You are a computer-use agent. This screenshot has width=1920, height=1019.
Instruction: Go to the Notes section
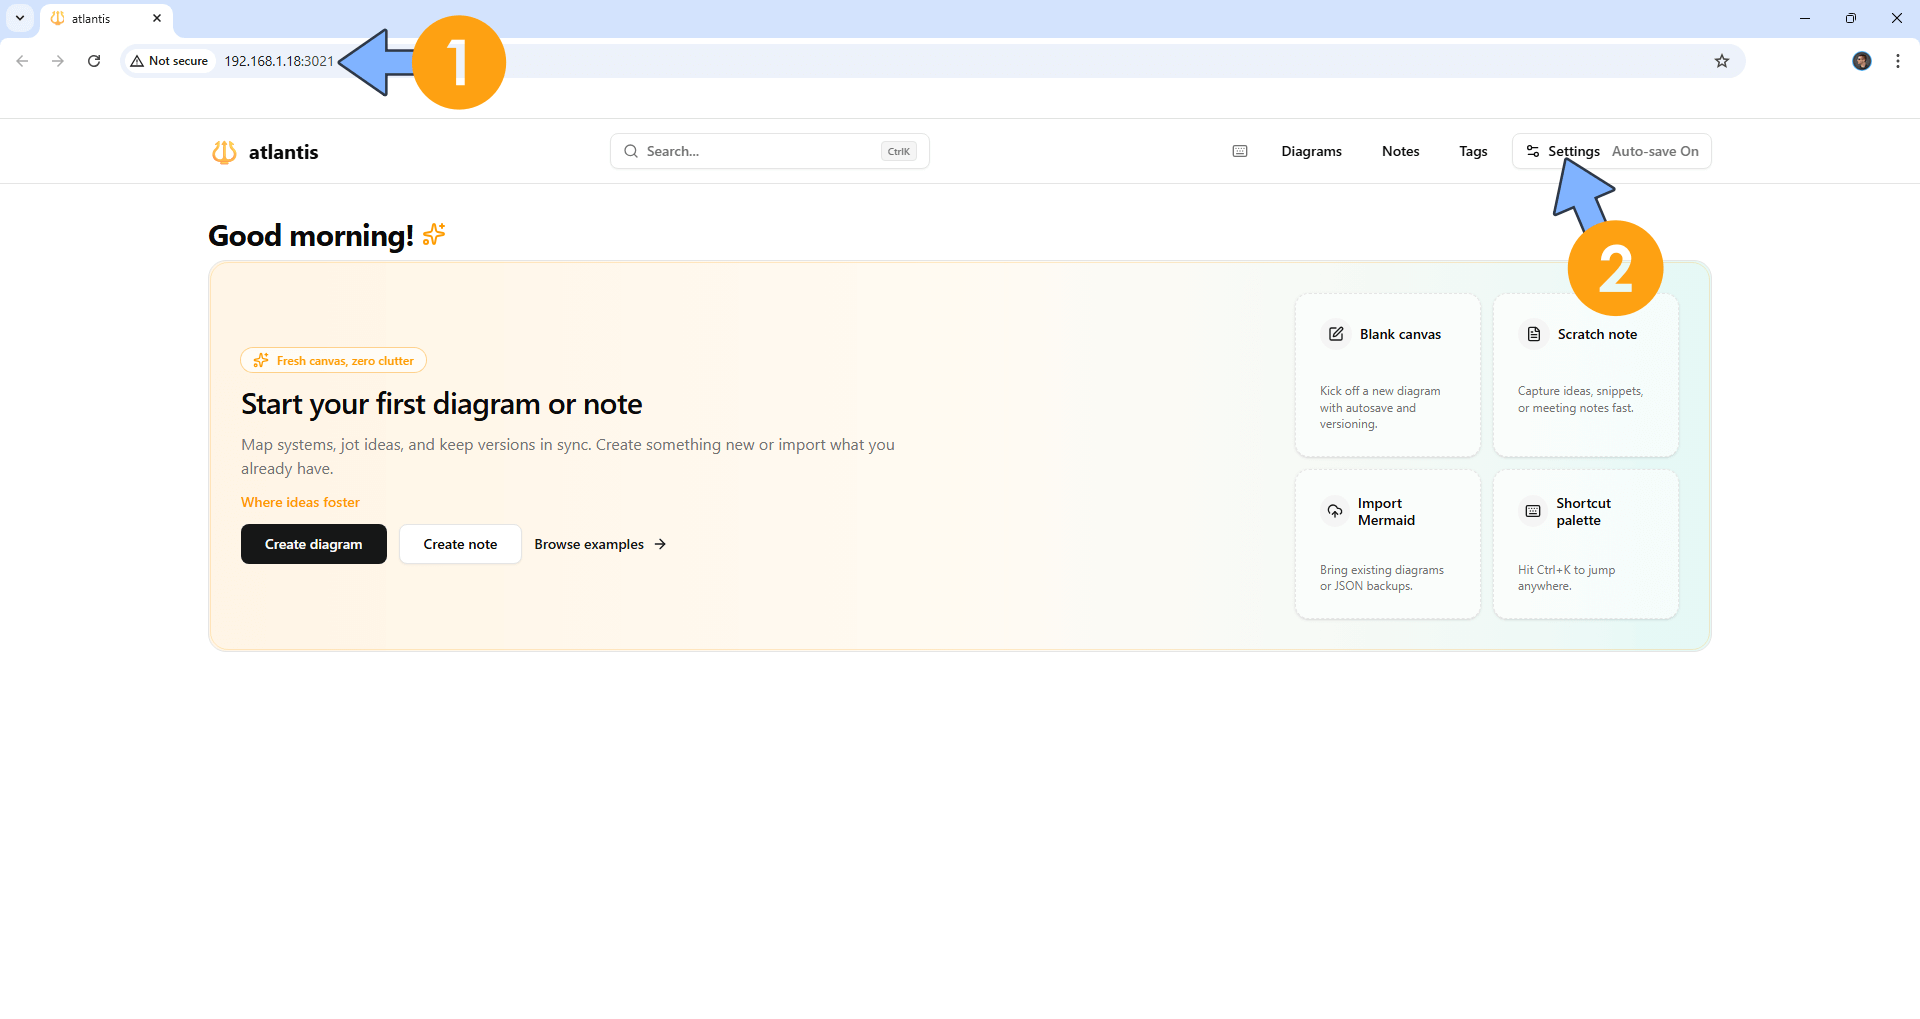(x=1400, y=151)
